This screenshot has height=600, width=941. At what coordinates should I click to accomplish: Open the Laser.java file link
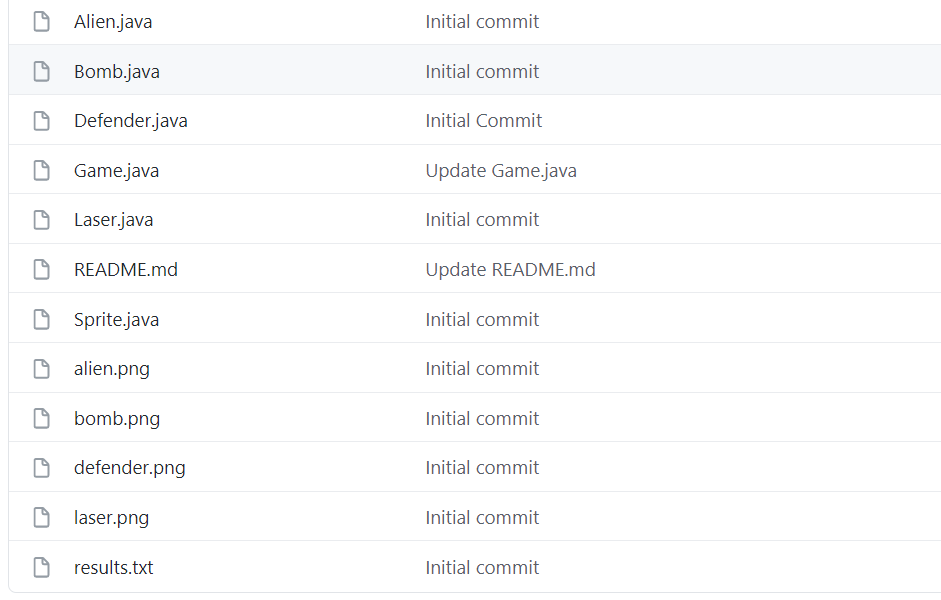pos(113,220)
